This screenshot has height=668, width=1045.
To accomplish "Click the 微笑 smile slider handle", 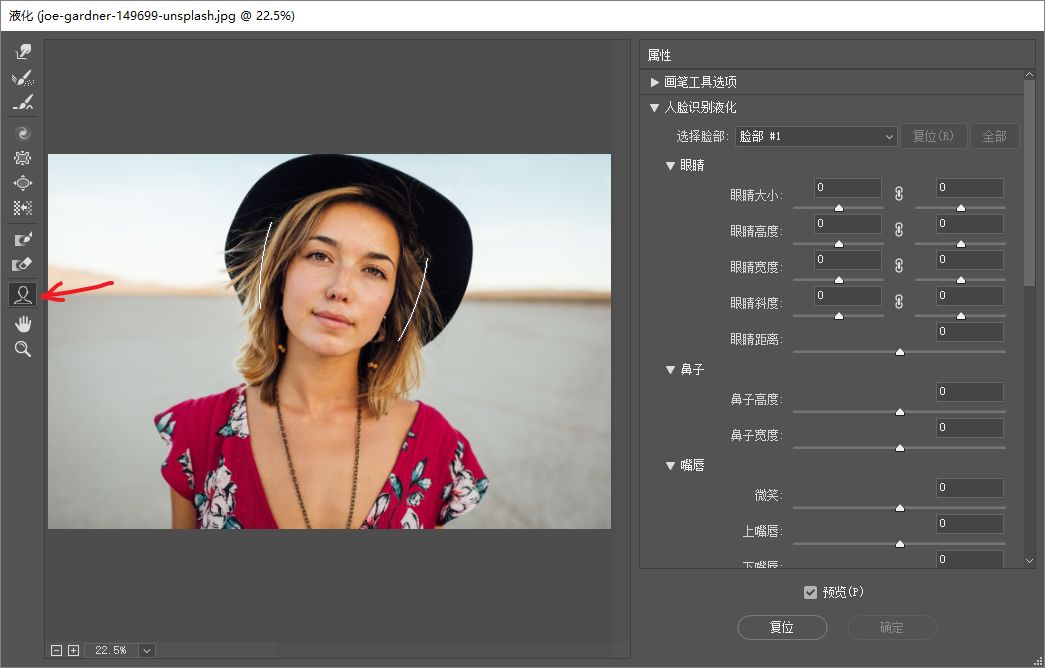I will click(898, 507).
